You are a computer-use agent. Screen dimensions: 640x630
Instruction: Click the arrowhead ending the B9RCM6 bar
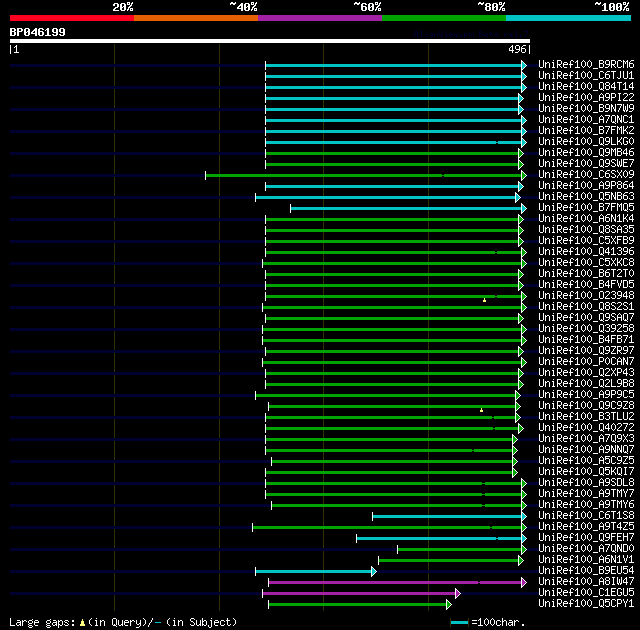524,65
